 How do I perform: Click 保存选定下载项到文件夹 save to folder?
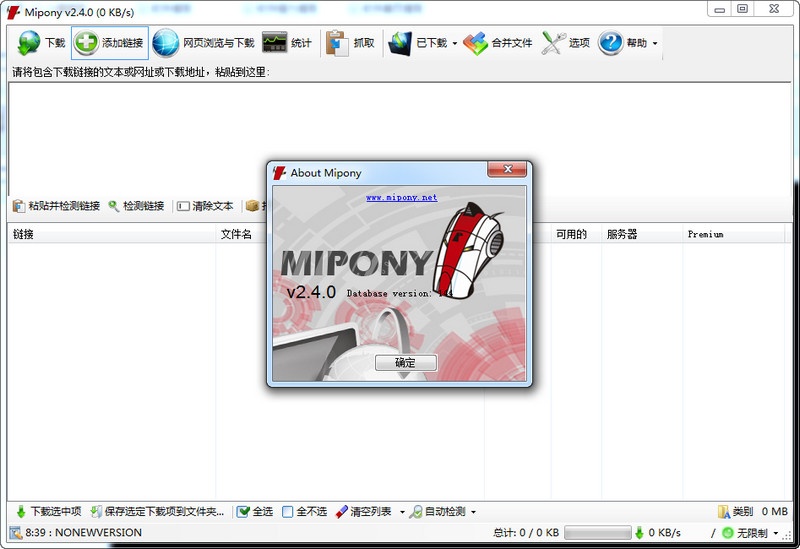click(157, 511)
